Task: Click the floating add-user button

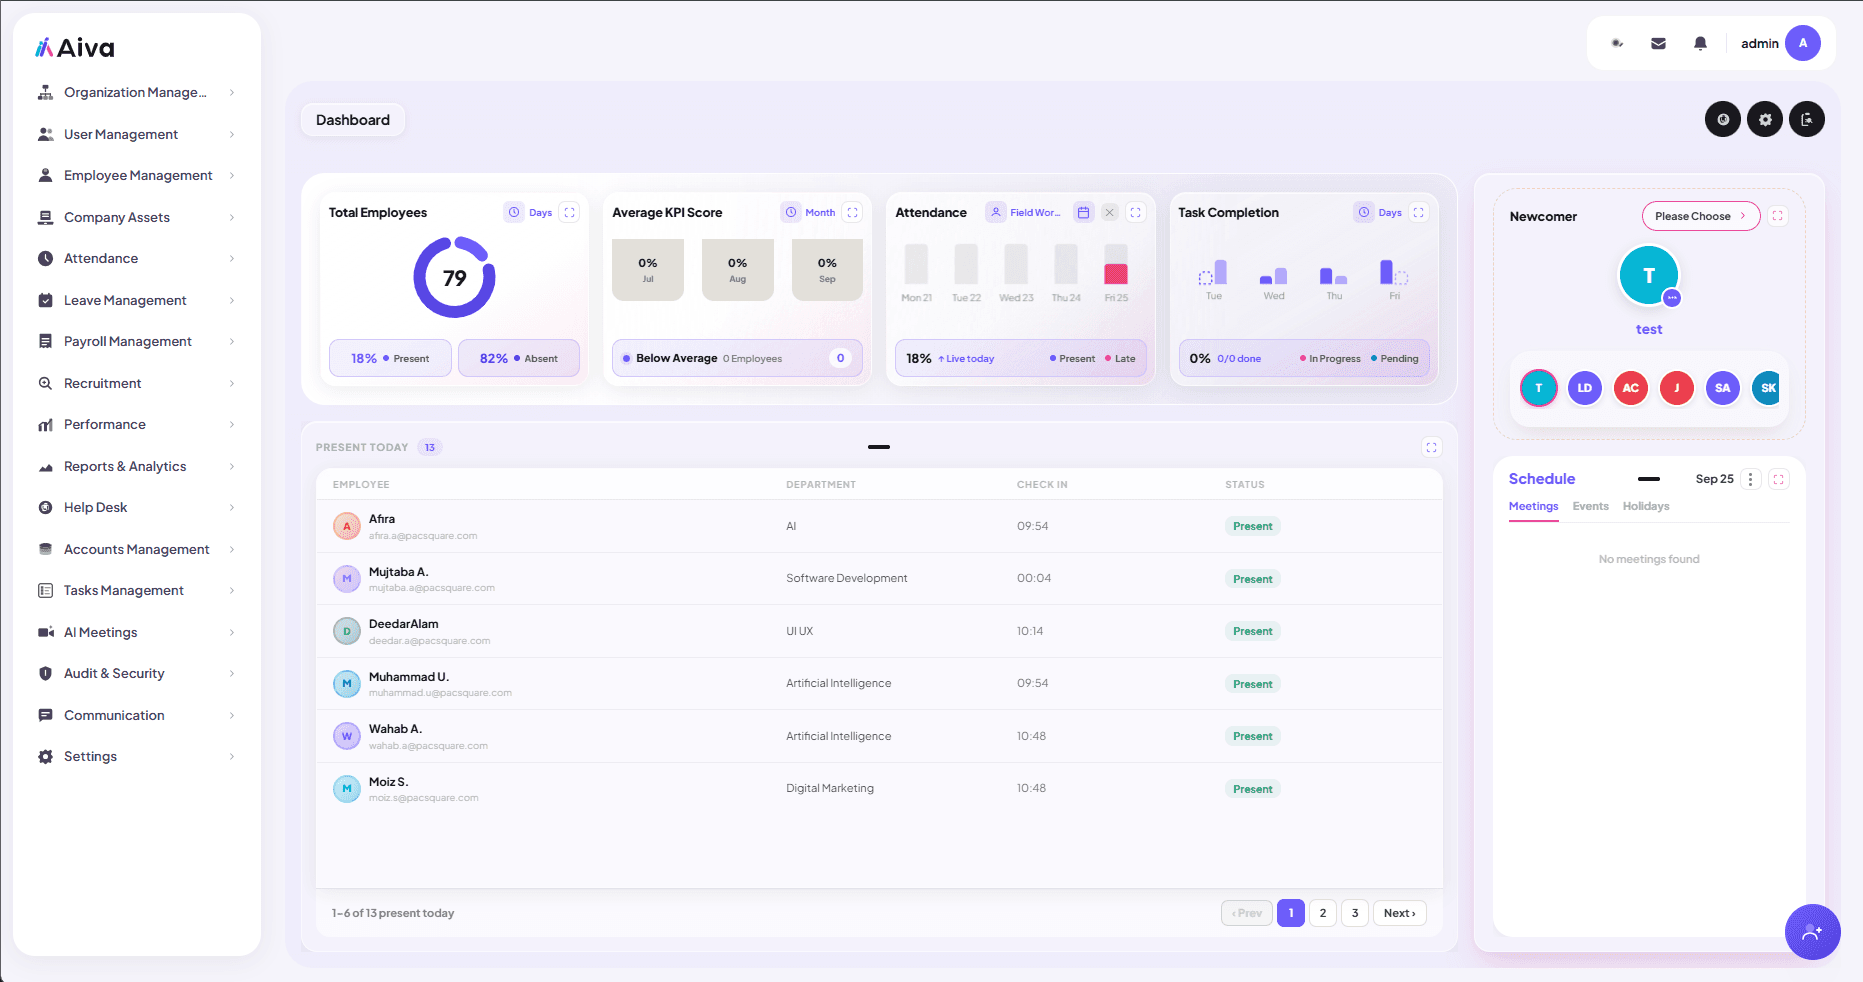Action: coord(1812,932)
